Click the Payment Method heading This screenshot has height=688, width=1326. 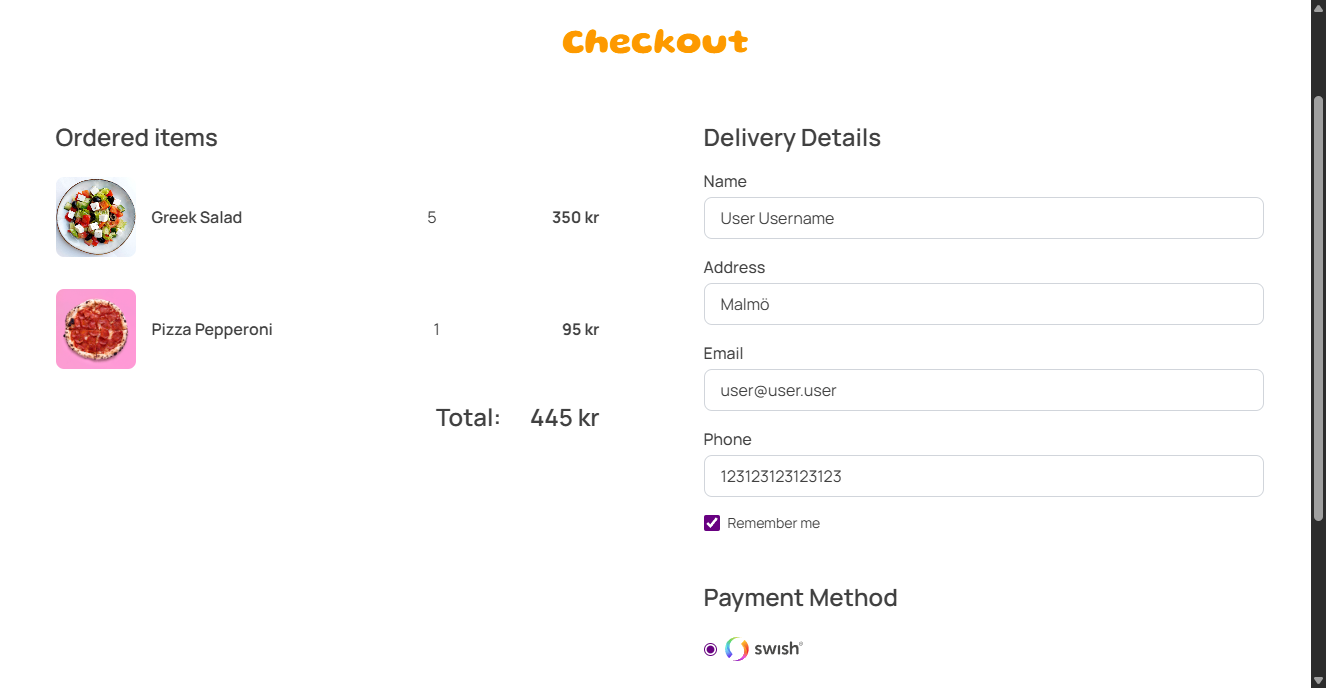click(x=801, y=598)
